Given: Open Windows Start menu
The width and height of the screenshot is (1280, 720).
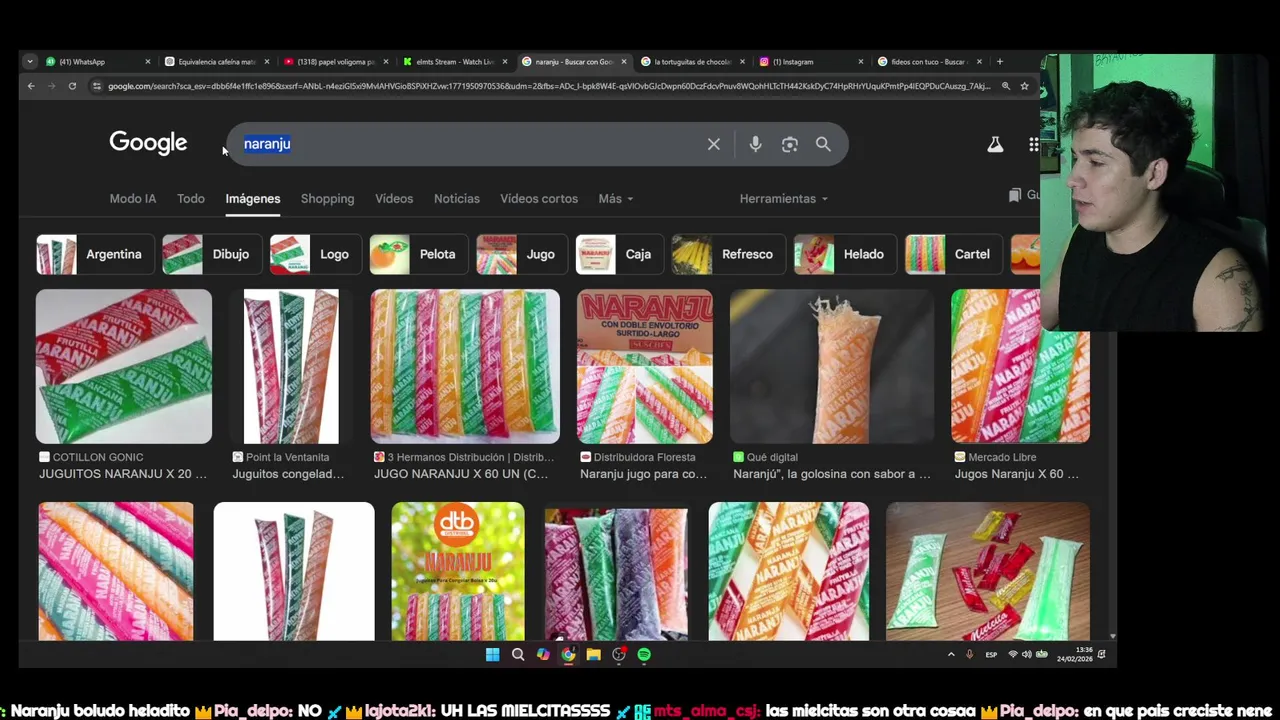Looking at the screenshot, I should [492, 654].
